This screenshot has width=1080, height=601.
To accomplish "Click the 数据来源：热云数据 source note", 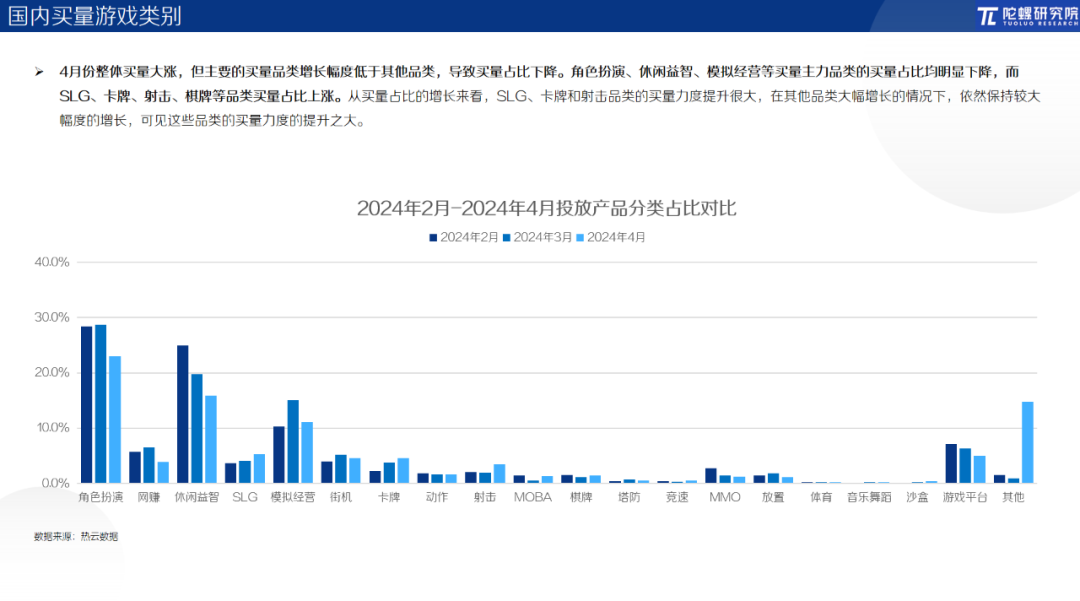I will pos(76,536).
